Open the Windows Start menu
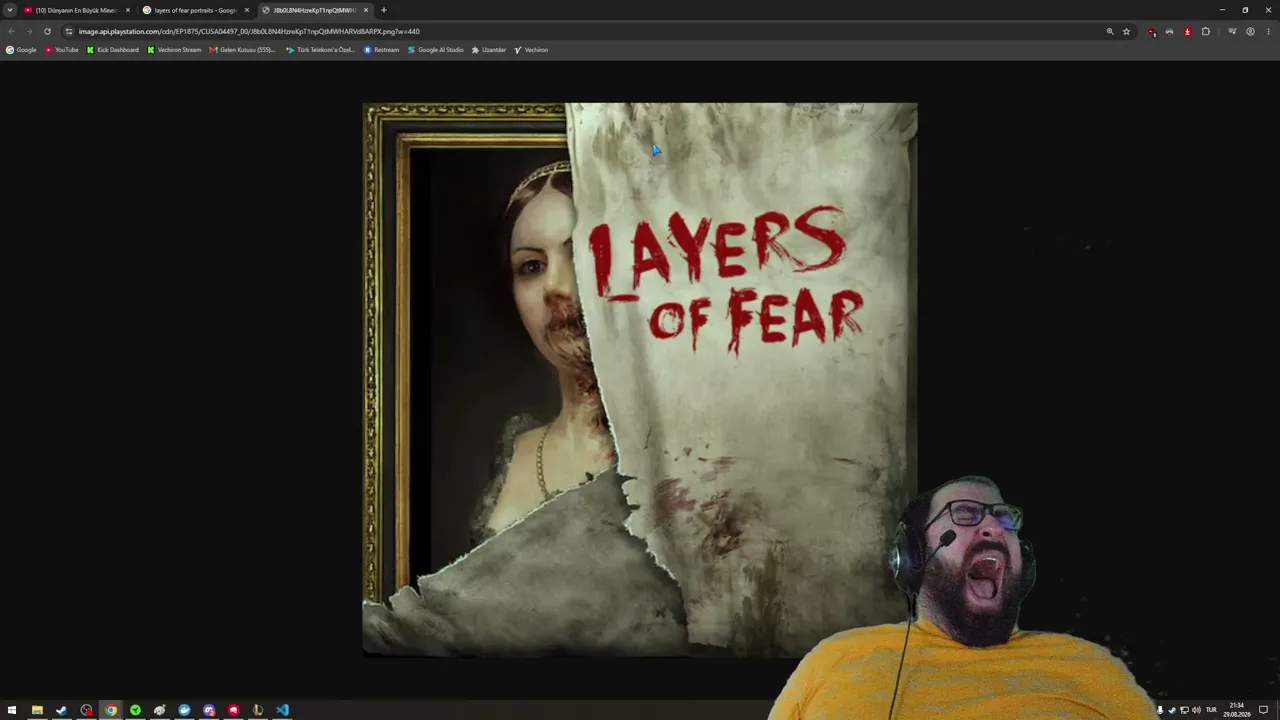The width and height of the screenshot is (1280, 720). (x=12, y=710)
